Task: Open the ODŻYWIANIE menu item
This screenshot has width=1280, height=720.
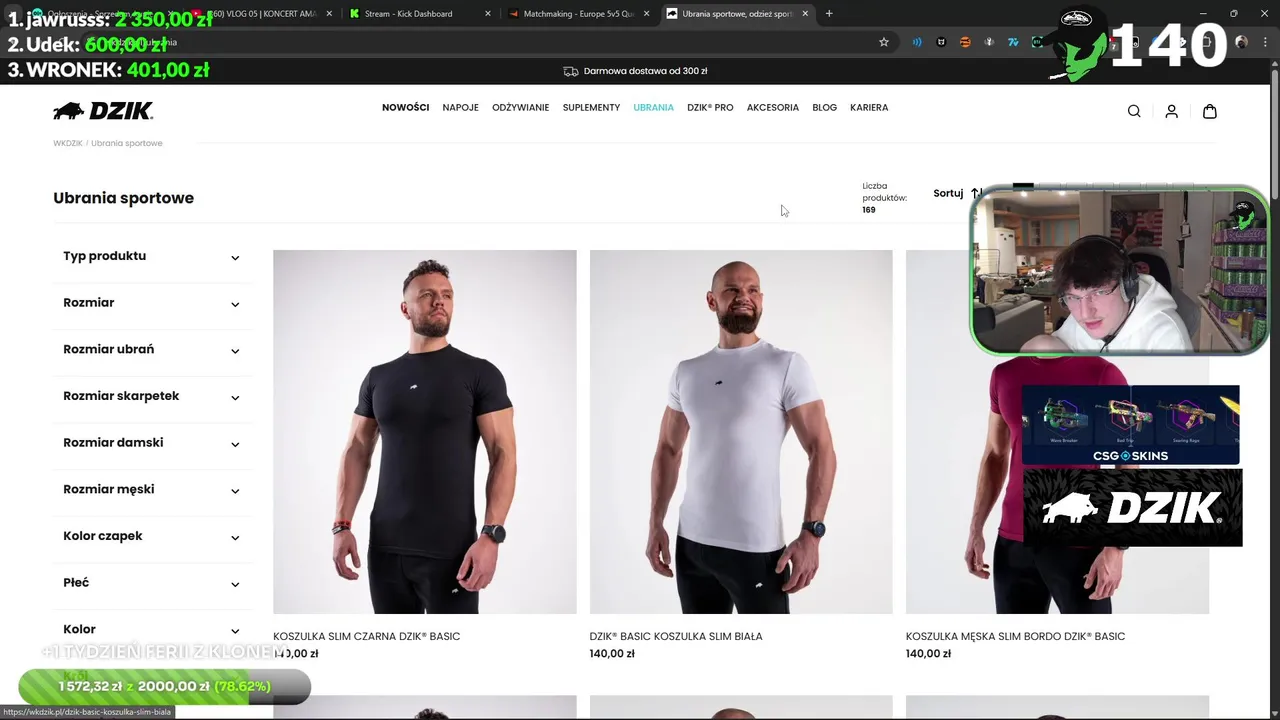Action: tap(520, 107)
